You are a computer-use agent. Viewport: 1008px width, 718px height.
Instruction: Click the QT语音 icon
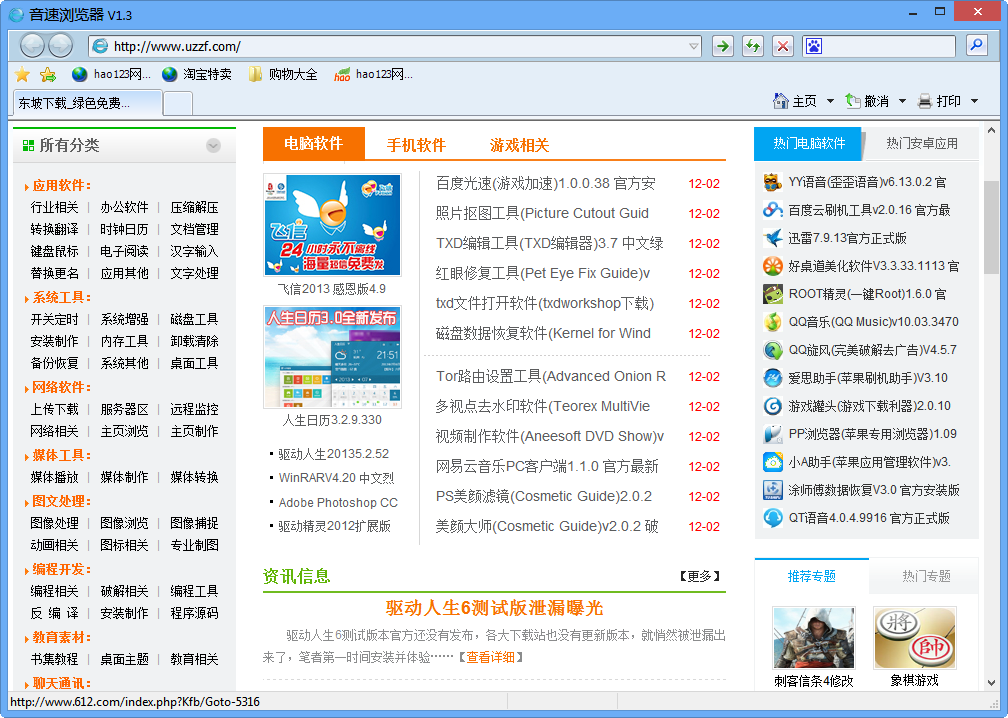[773, 518]
